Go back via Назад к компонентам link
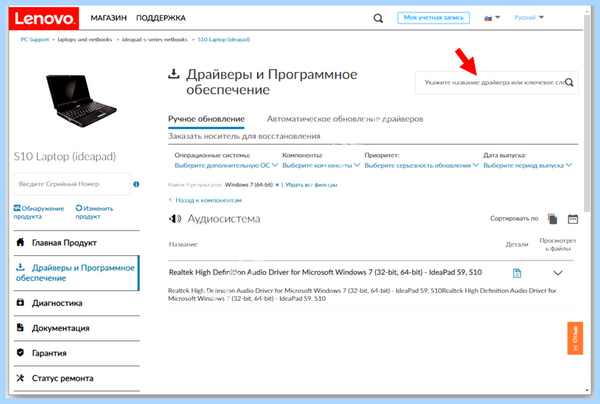The width and height of the screenshot is (600, 404). [205, 200]
